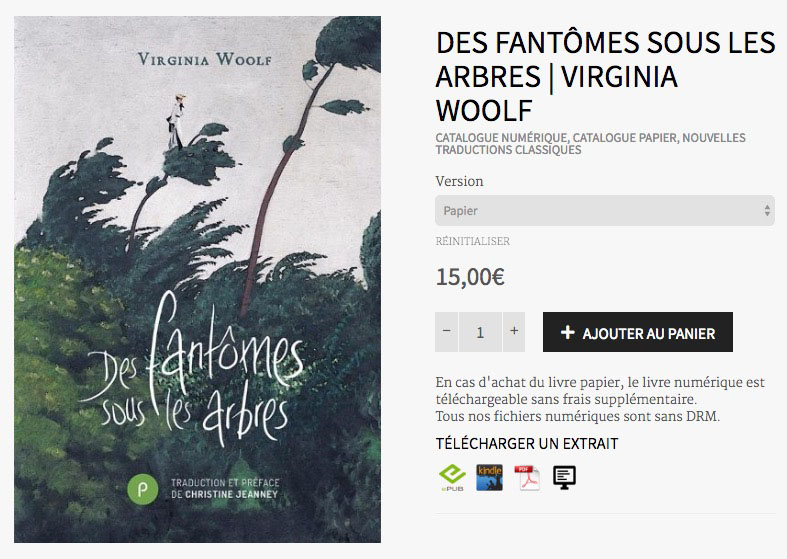Image resolution: width=787 pixels, height=559 pixels.
Task: Click Ajouter au panier
Action: (637, 332)
